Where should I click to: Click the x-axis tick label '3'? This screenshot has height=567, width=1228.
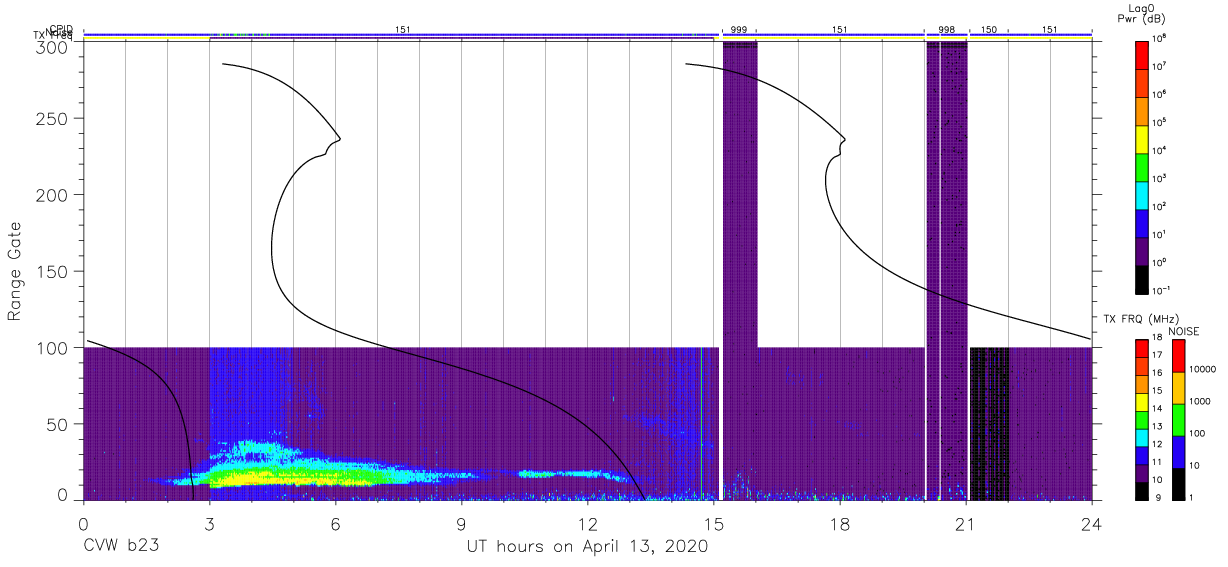(x=209, y=522)
